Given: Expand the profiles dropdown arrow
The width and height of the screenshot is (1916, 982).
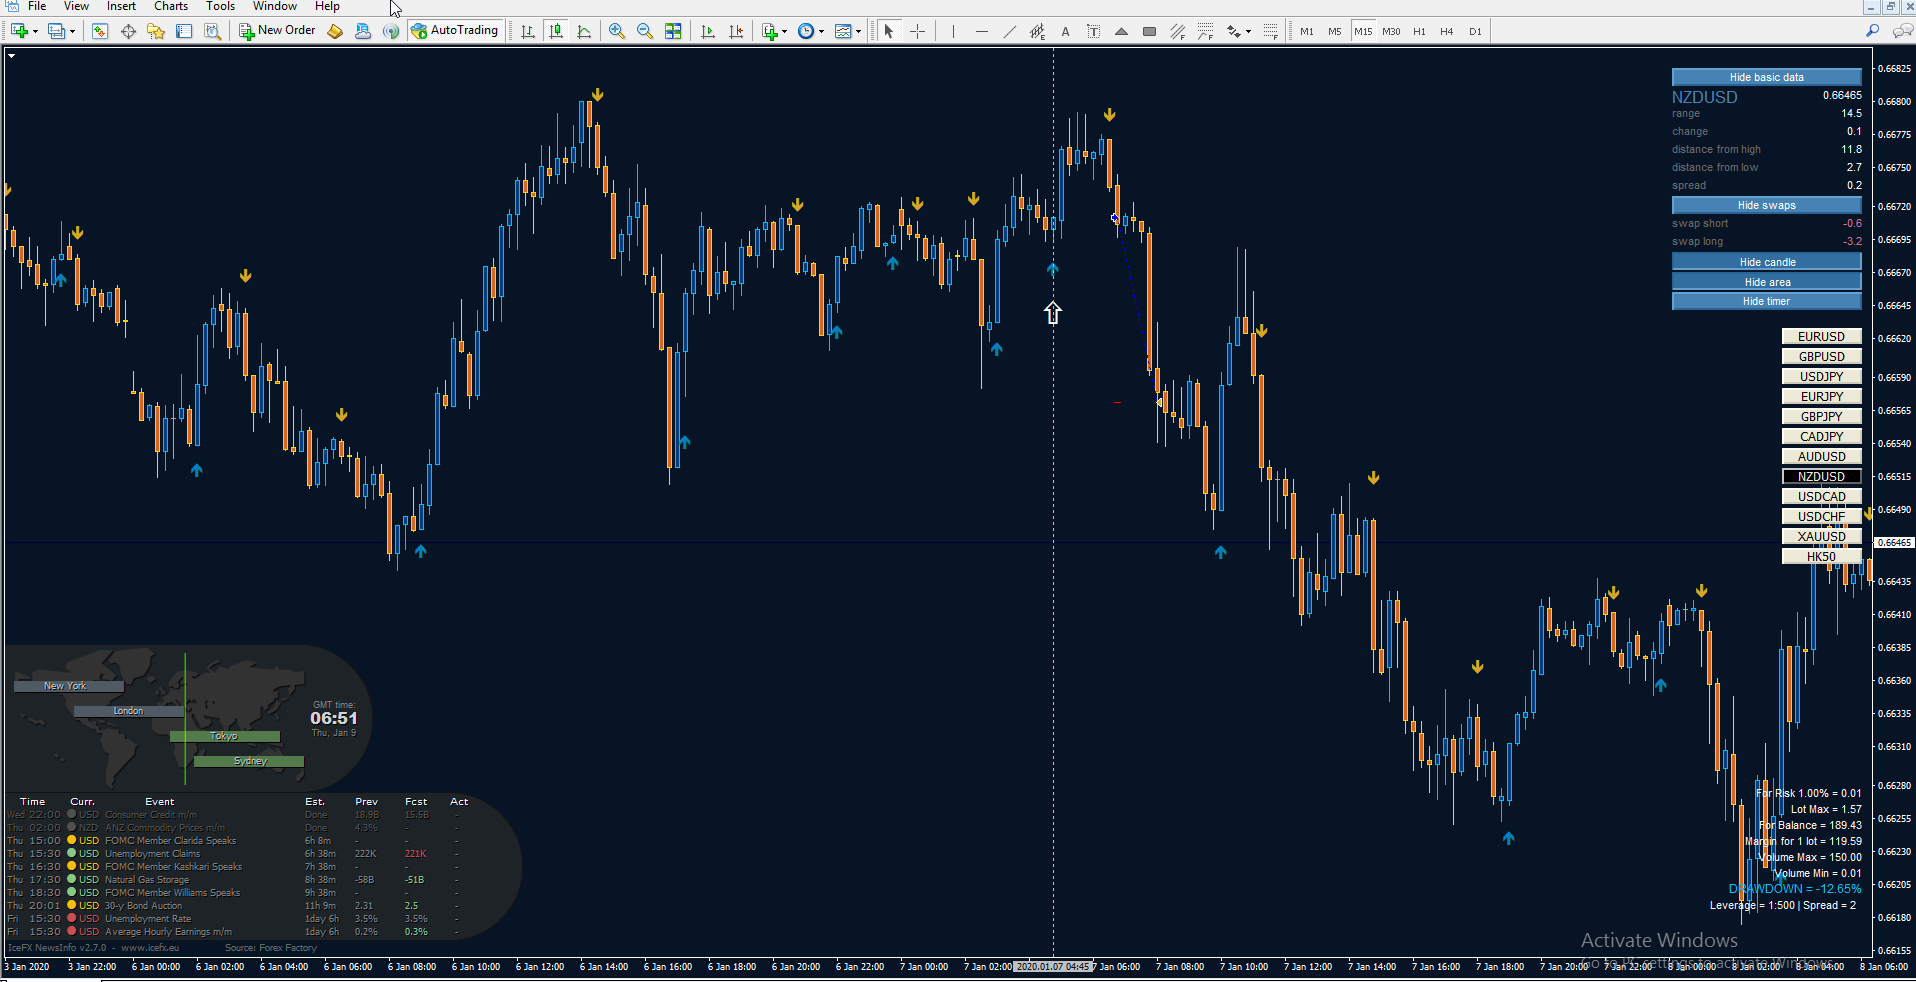Looking at the screenshot, I should (x=72, y=31).
